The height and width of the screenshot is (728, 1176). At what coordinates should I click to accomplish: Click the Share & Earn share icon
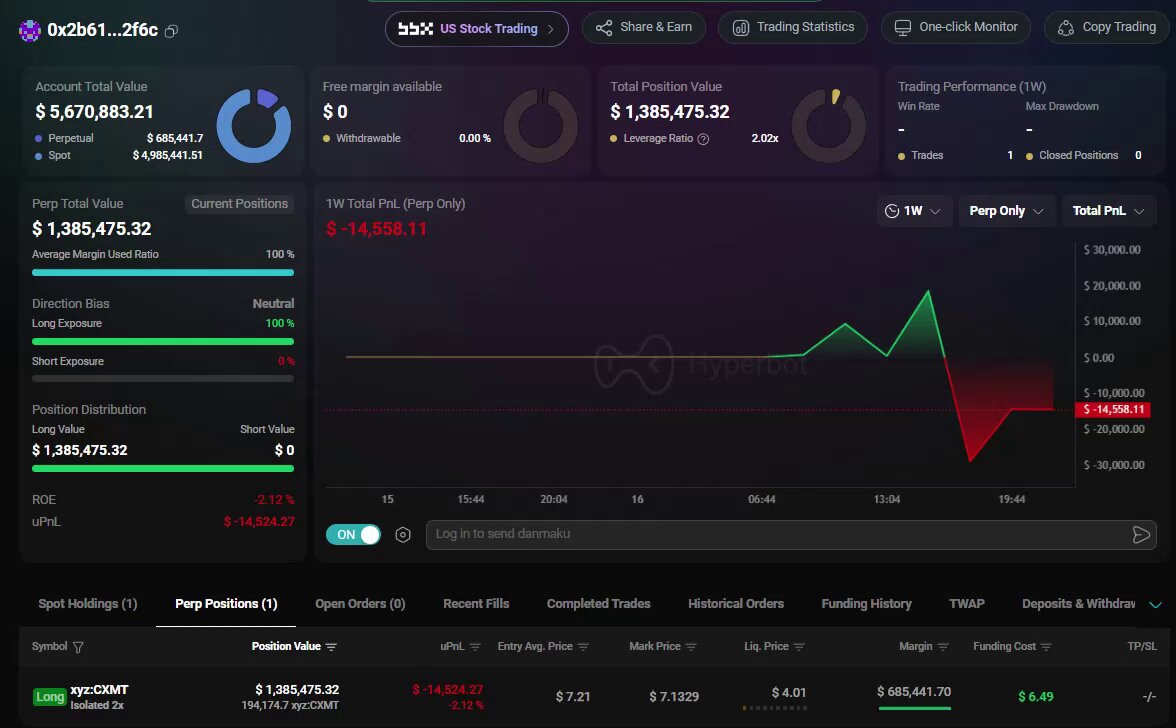(x=604, y=28)
